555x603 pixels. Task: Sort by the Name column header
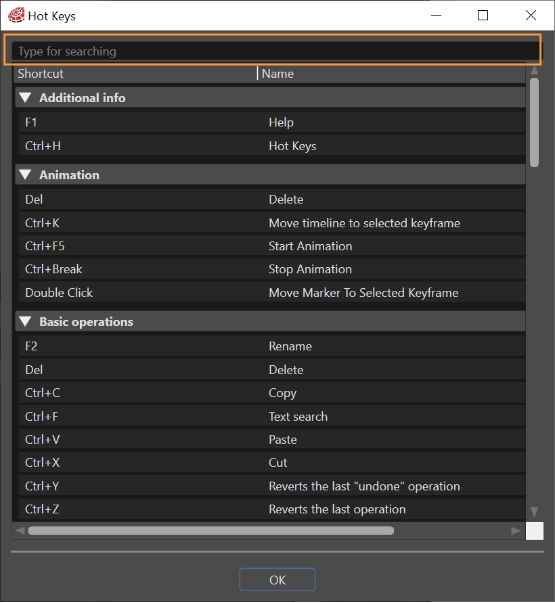coord(392,74)
